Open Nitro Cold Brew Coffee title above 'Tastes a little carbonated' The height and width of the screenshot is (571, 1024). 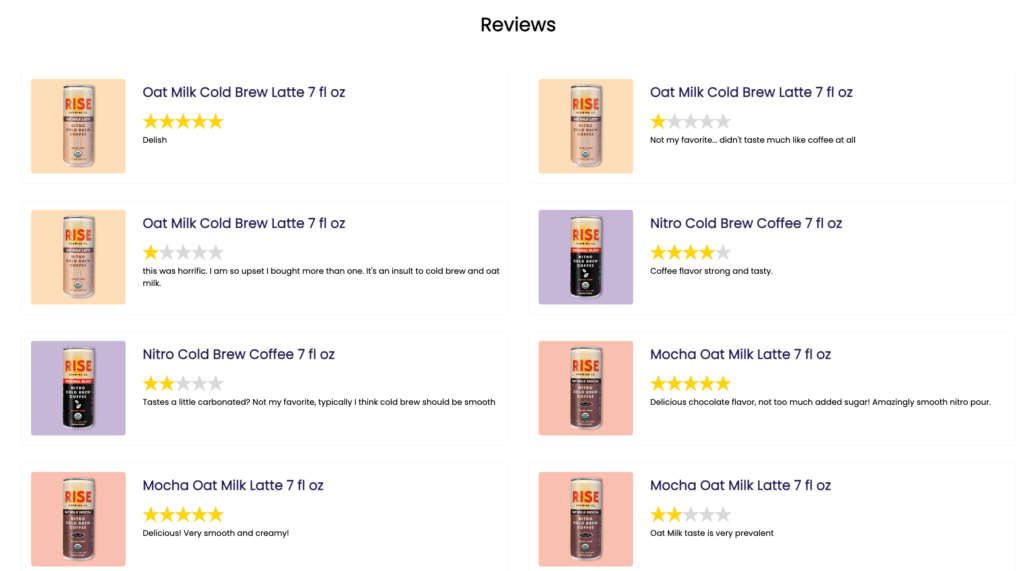click(x=239, y=354)
